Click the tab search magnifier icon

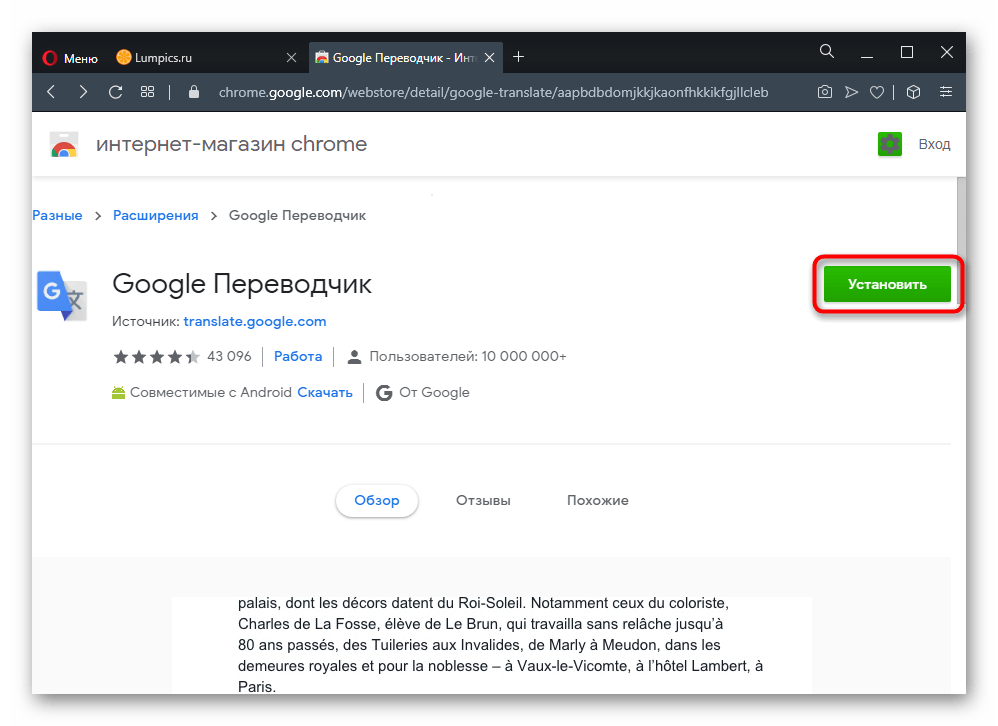point(827,52)
